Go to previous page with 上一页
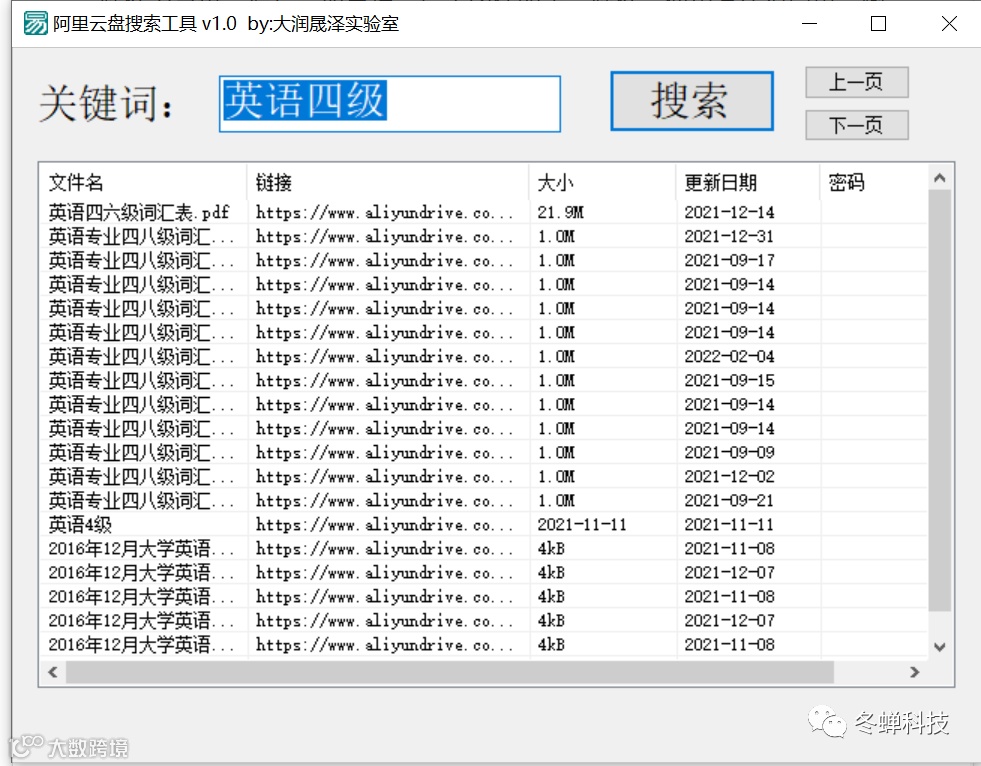The height and width of the screenshot is (766, 981). (856, 82)
